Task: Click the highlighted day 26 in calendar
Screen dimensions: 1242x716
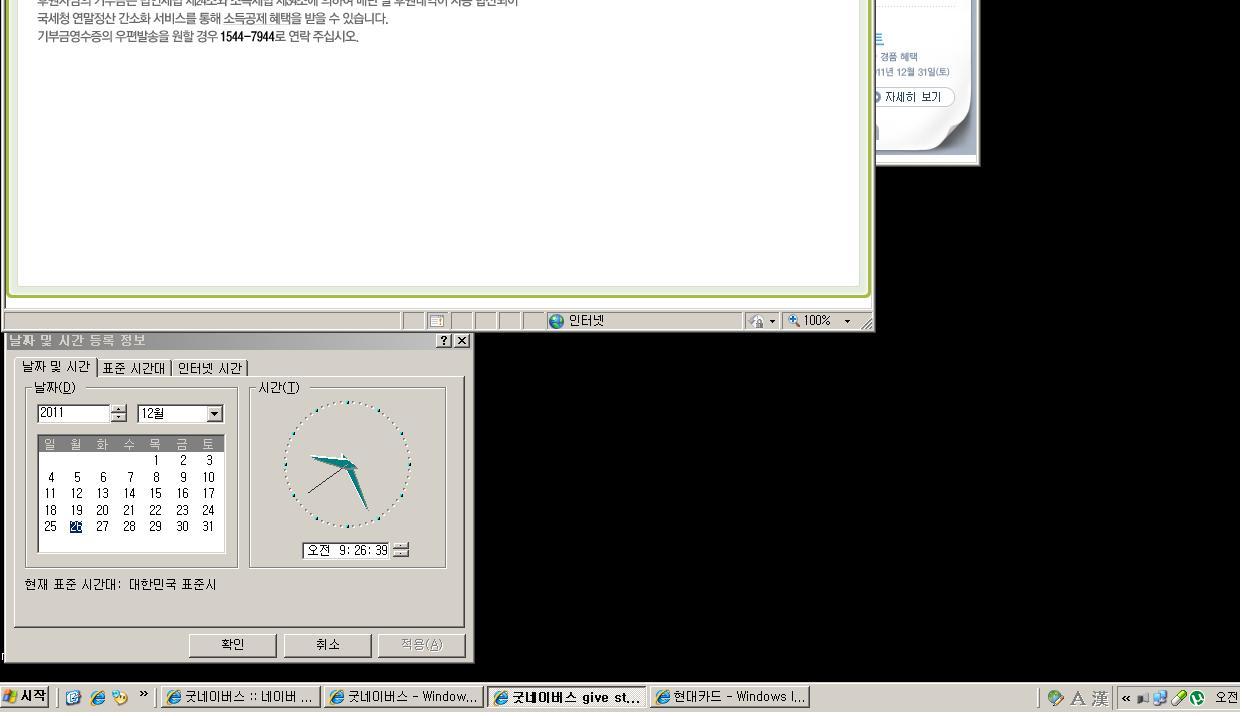Action: click(x=76, y=526)
